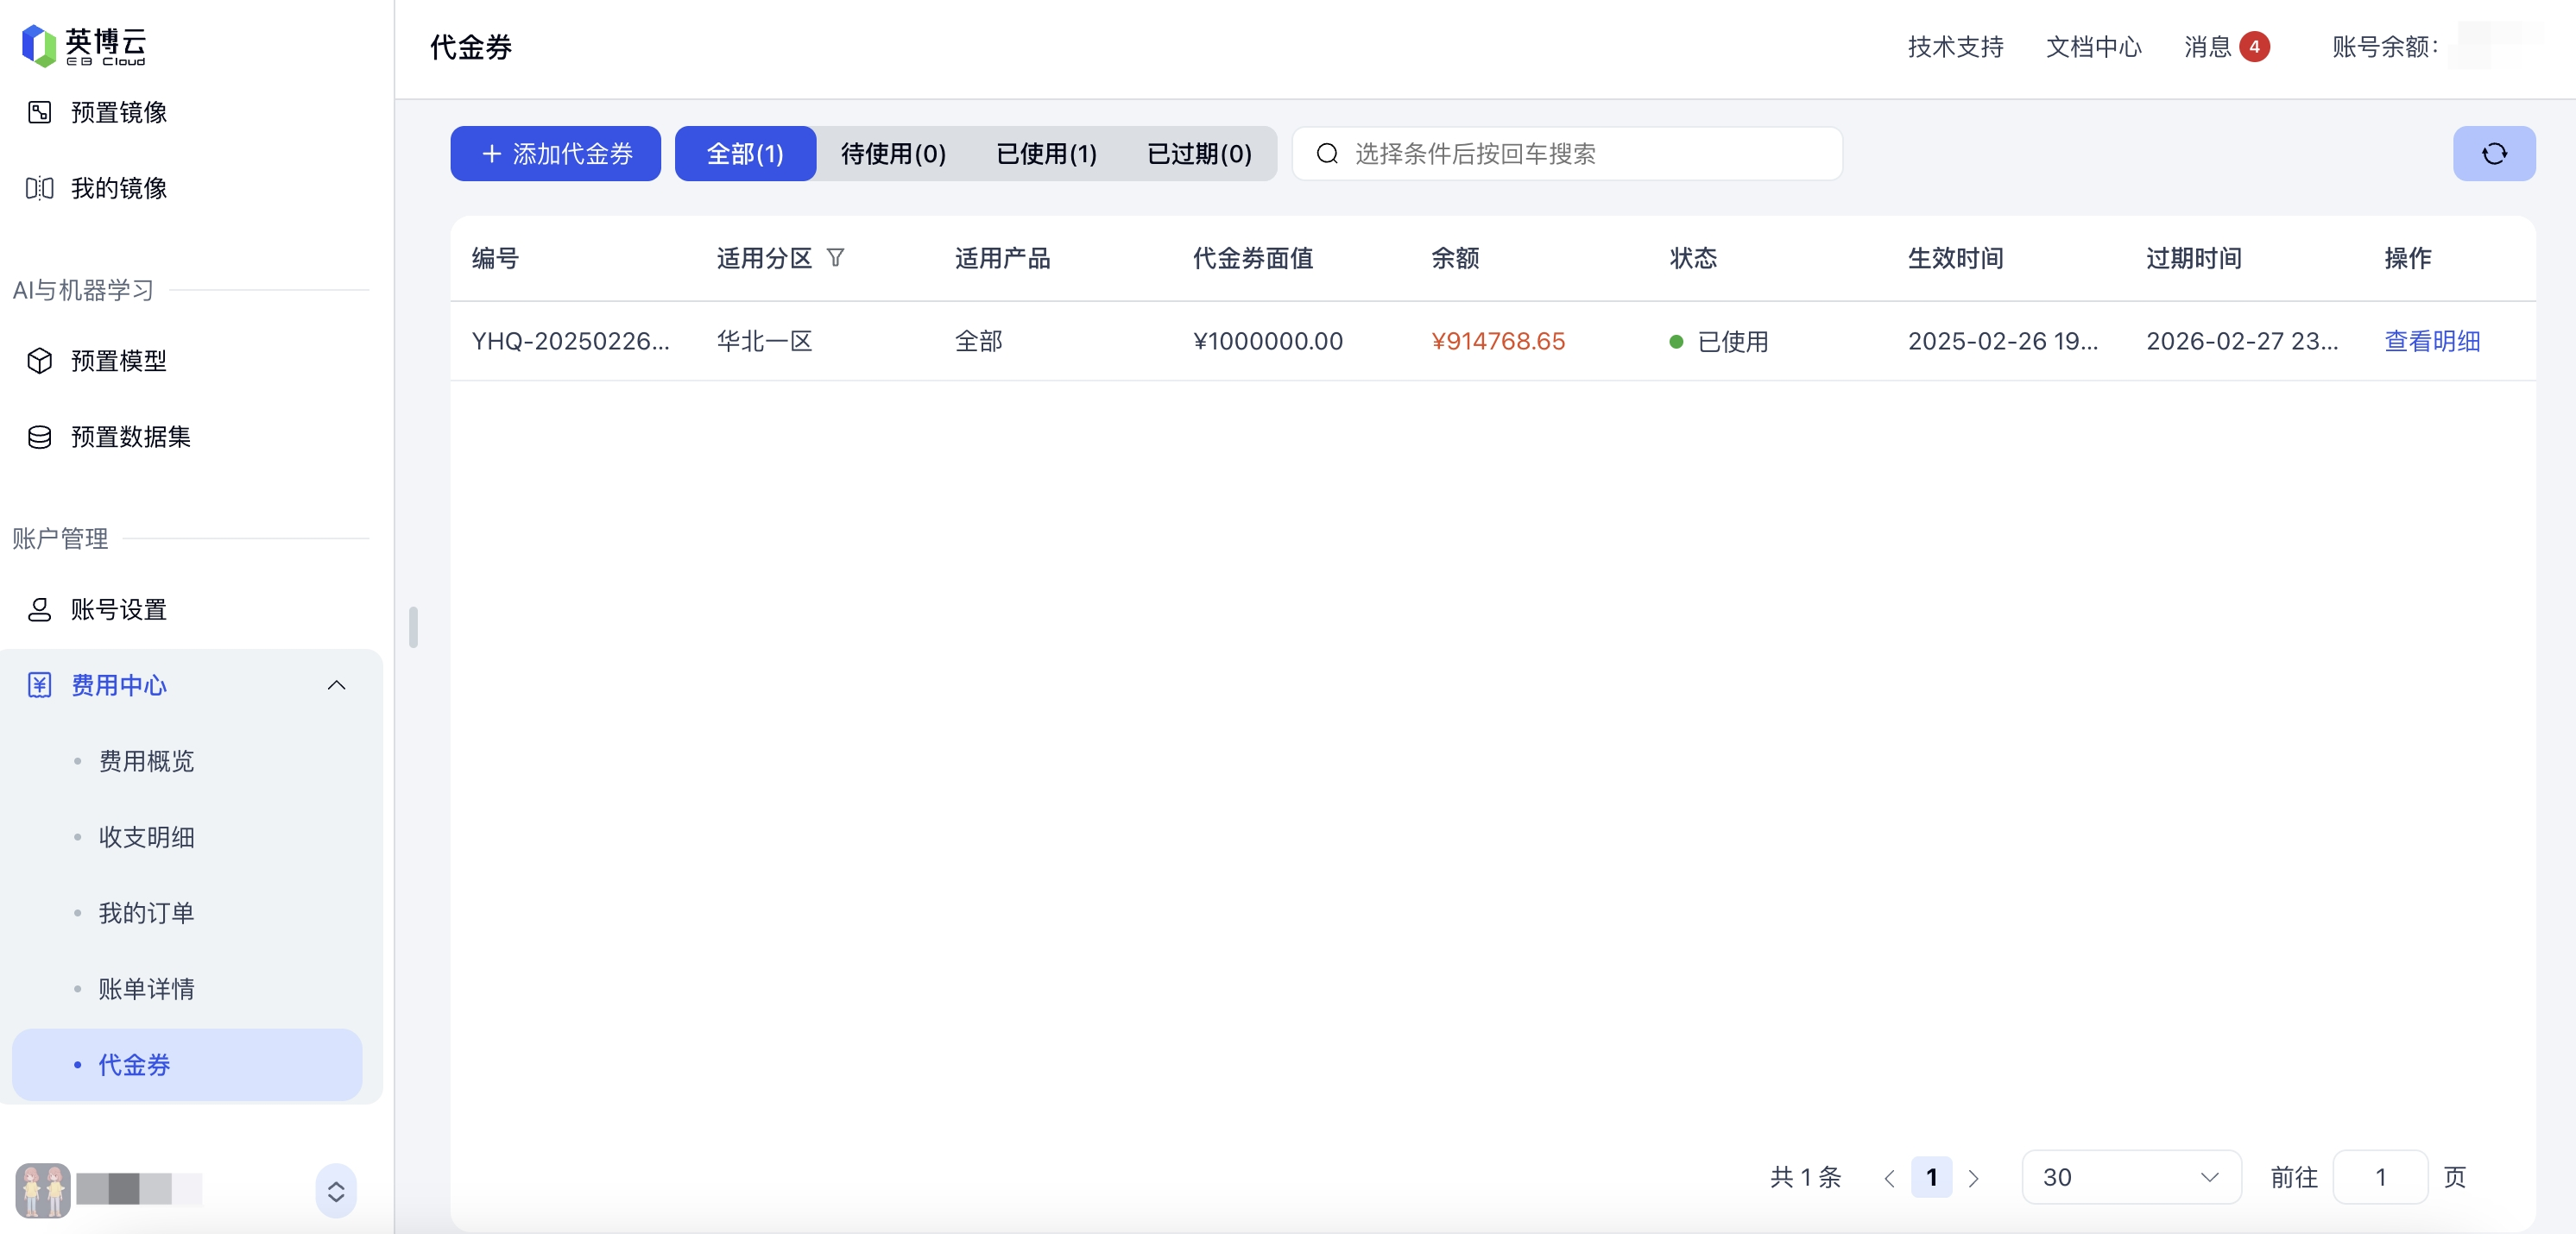The height and width of the screenshot is (1234, 2576).
Task: Expand the user account switcher arrows
Action: [336, 1190]
